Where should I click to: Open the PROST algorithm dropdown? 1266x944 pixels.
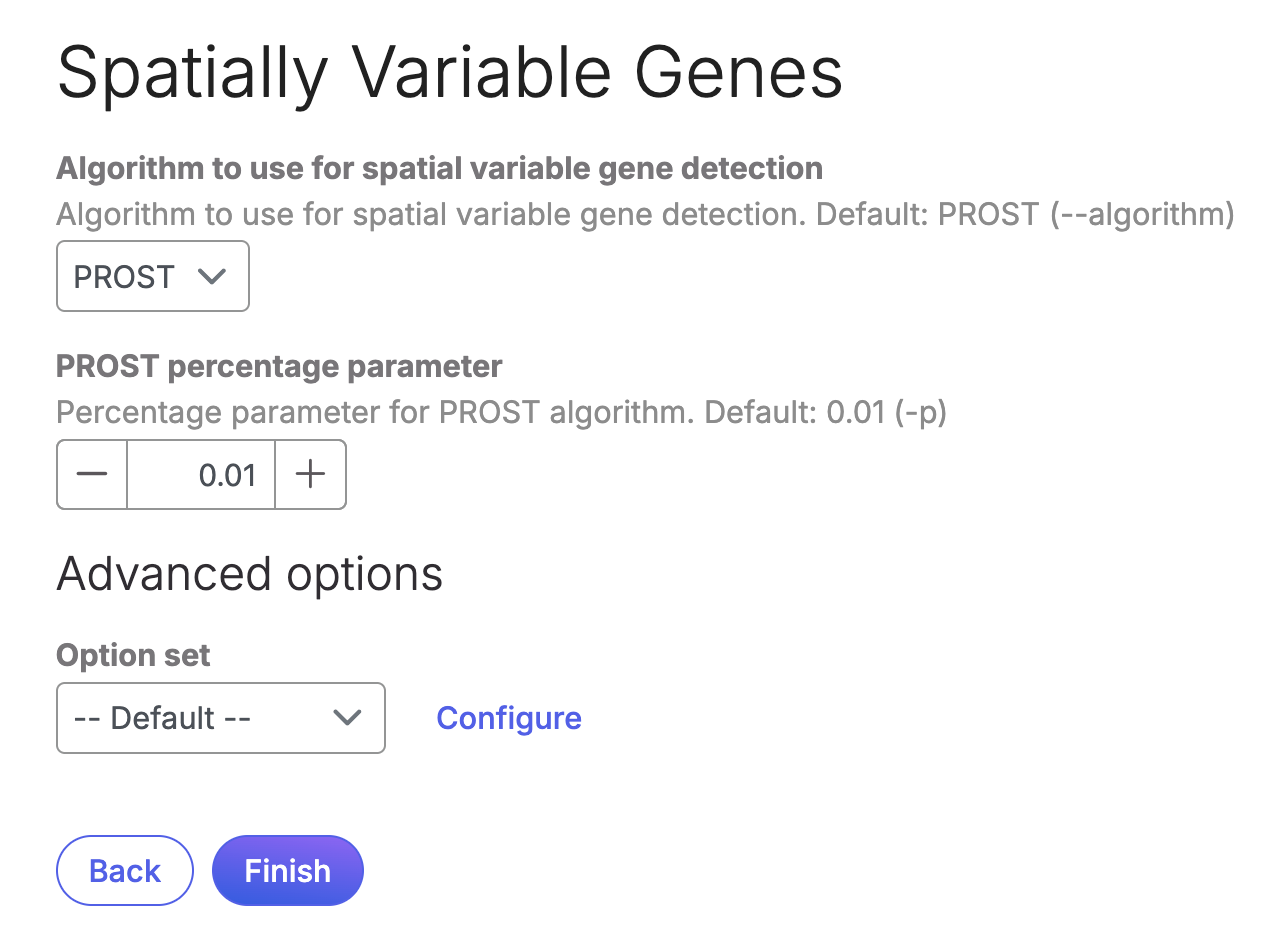point(153,277)
